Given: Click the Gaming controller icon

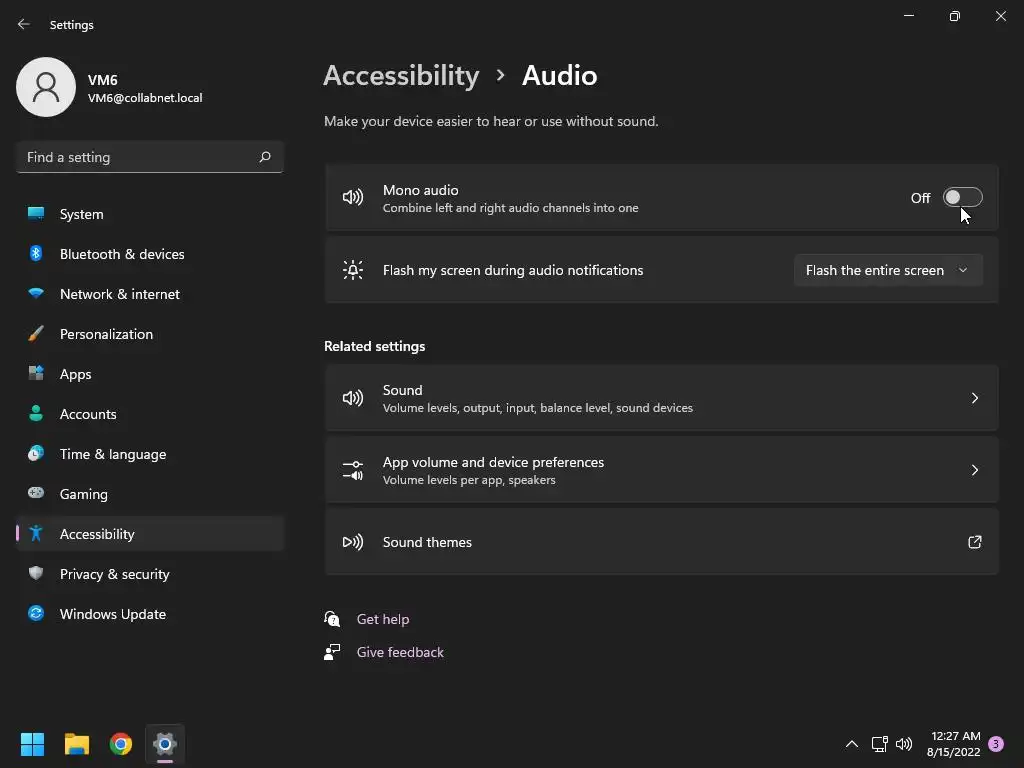Looking at the screenshot, I should (36, 494).
